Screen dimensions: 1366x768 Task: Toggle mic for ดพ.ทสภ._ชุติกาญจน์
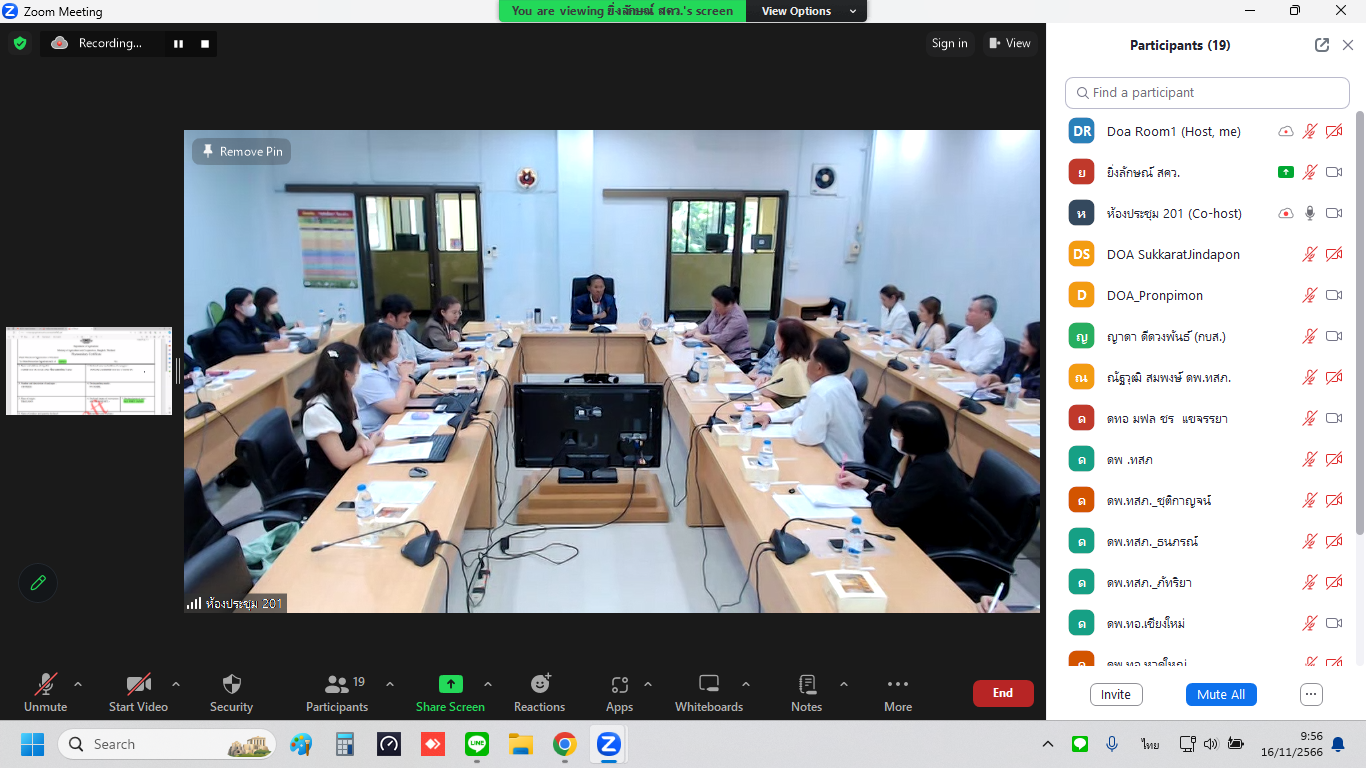coord(1310,500)
